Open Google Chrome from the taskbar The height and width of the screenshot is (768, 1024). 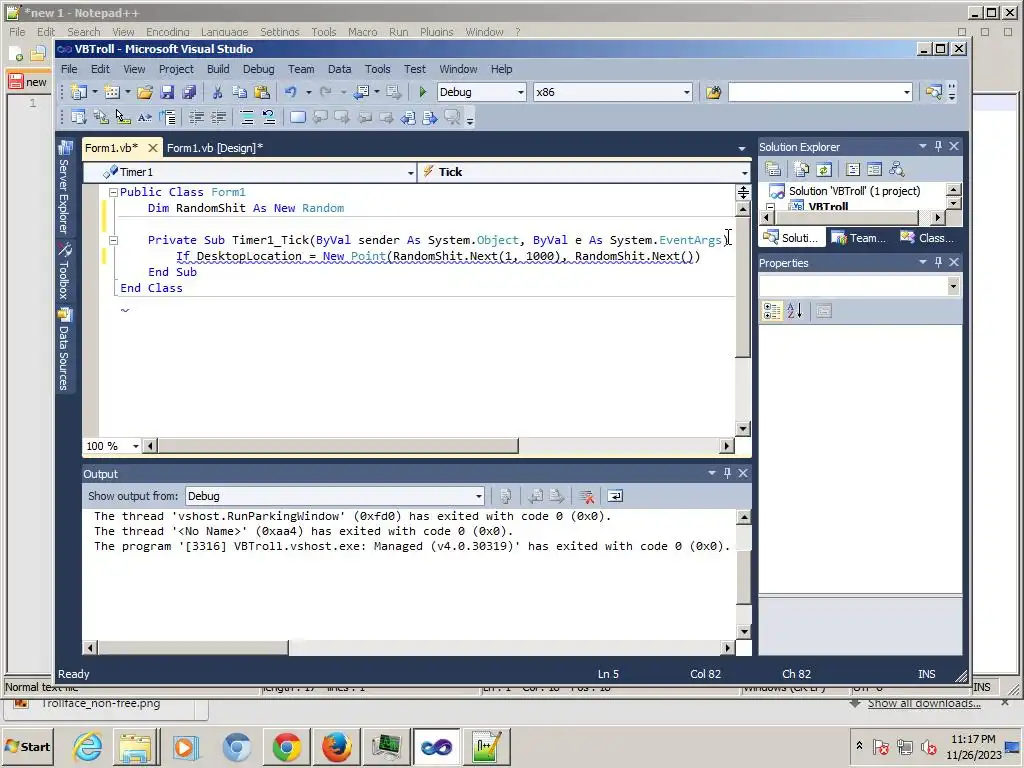[287, 746]
